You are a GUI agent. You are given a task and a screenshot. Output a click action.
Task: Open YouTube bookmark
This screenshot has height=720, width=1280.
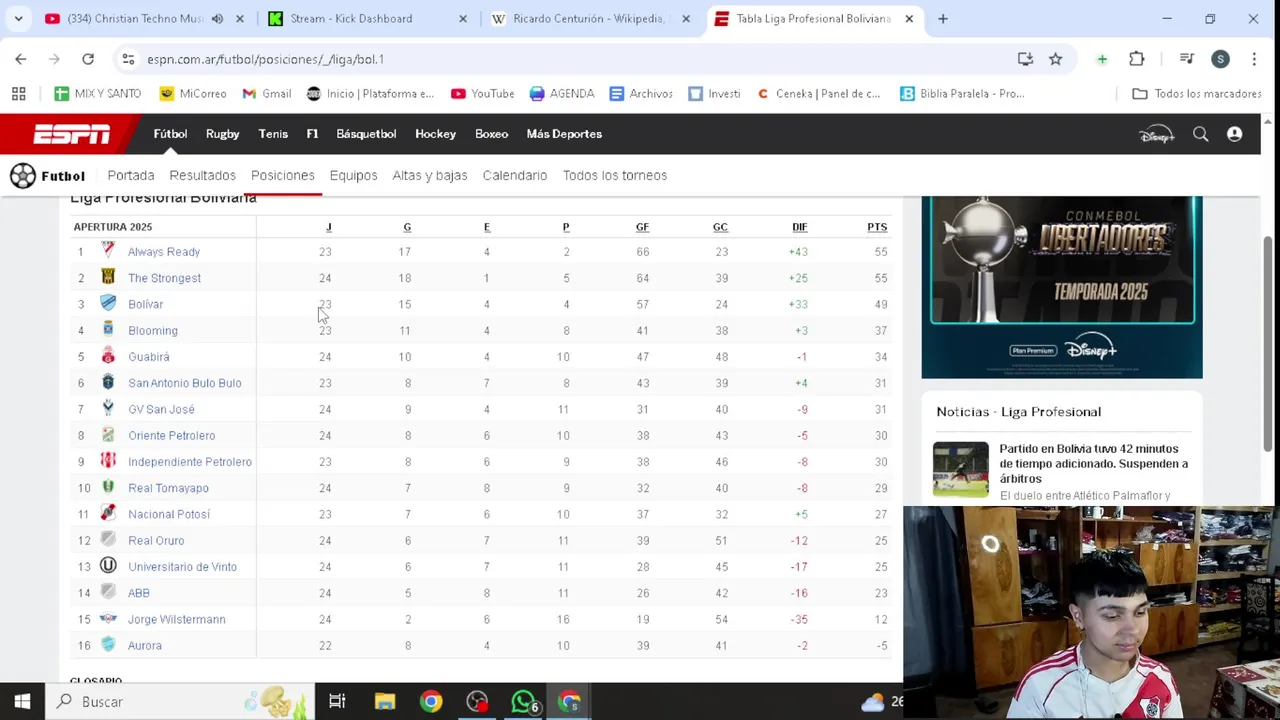tap(482, 94)
